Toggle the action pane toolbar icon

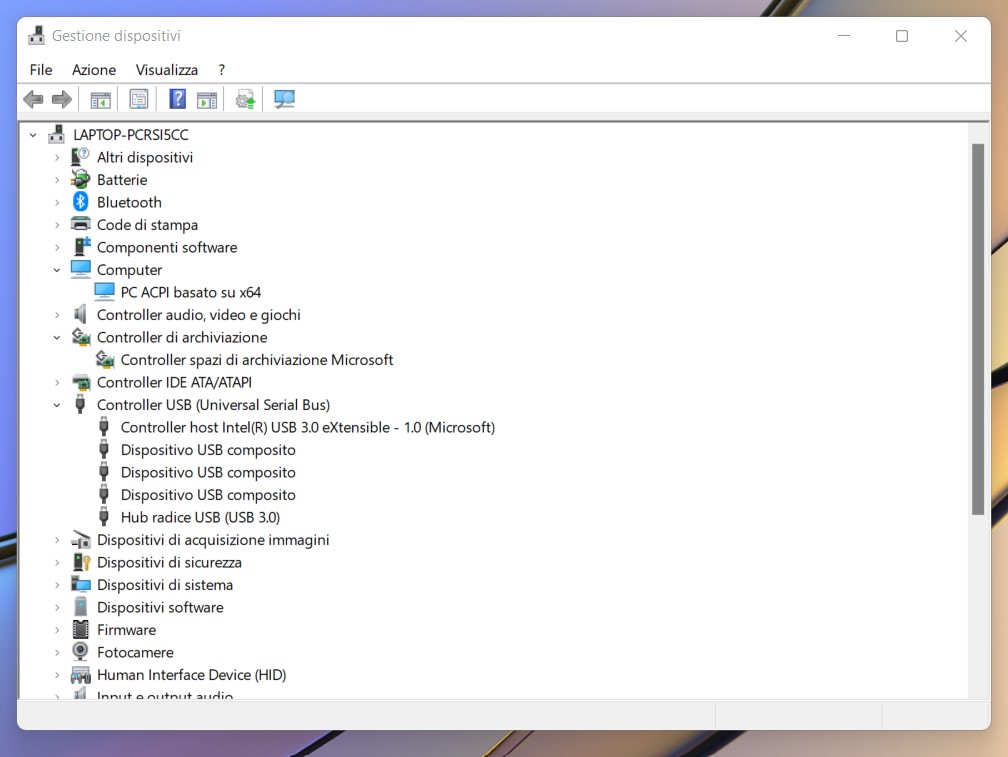207,100
